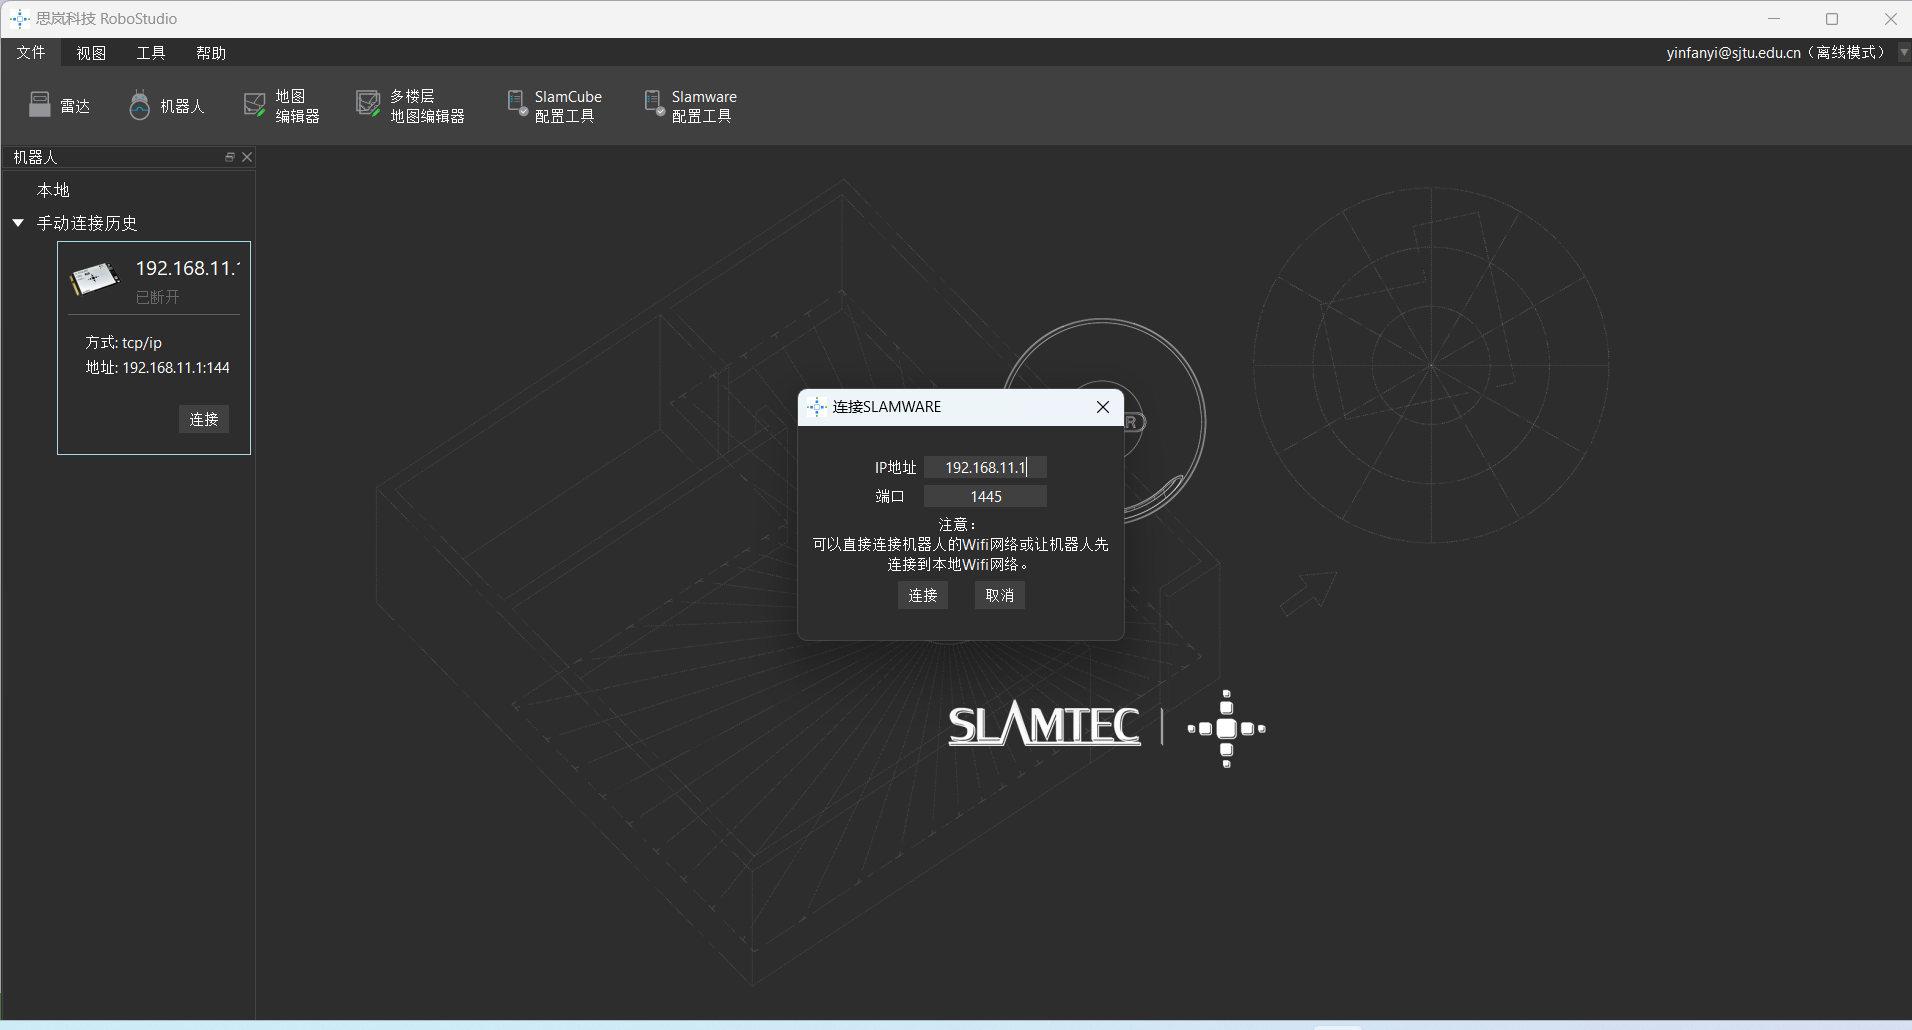
Task: Click the 雷达 (Lidar) toolbar icon
Action: point(40,105)
